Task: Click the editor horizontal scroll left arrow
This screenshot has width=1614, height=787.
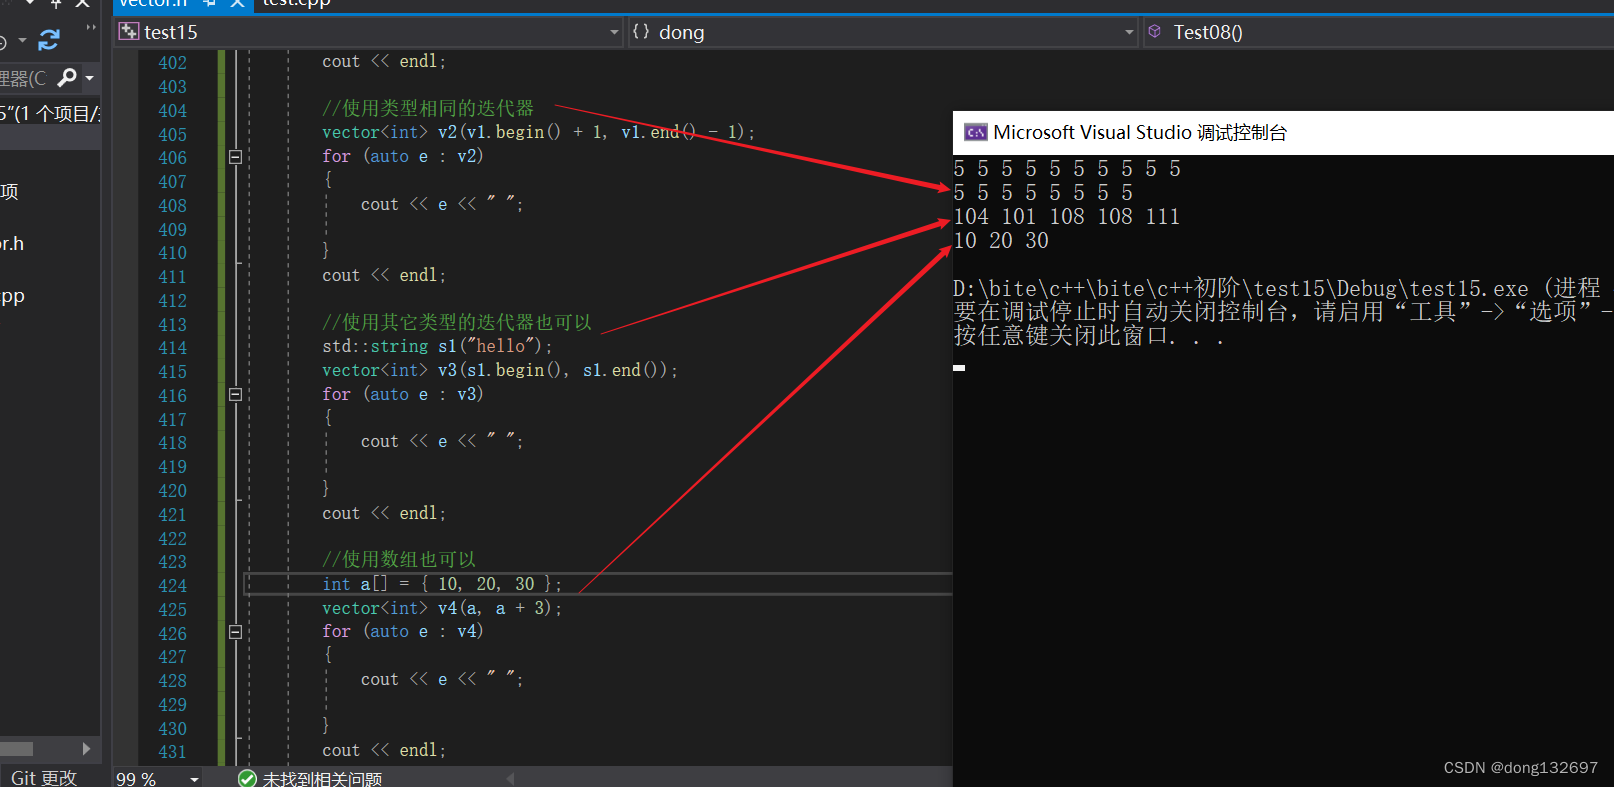Action: click(x=511, y=778)
